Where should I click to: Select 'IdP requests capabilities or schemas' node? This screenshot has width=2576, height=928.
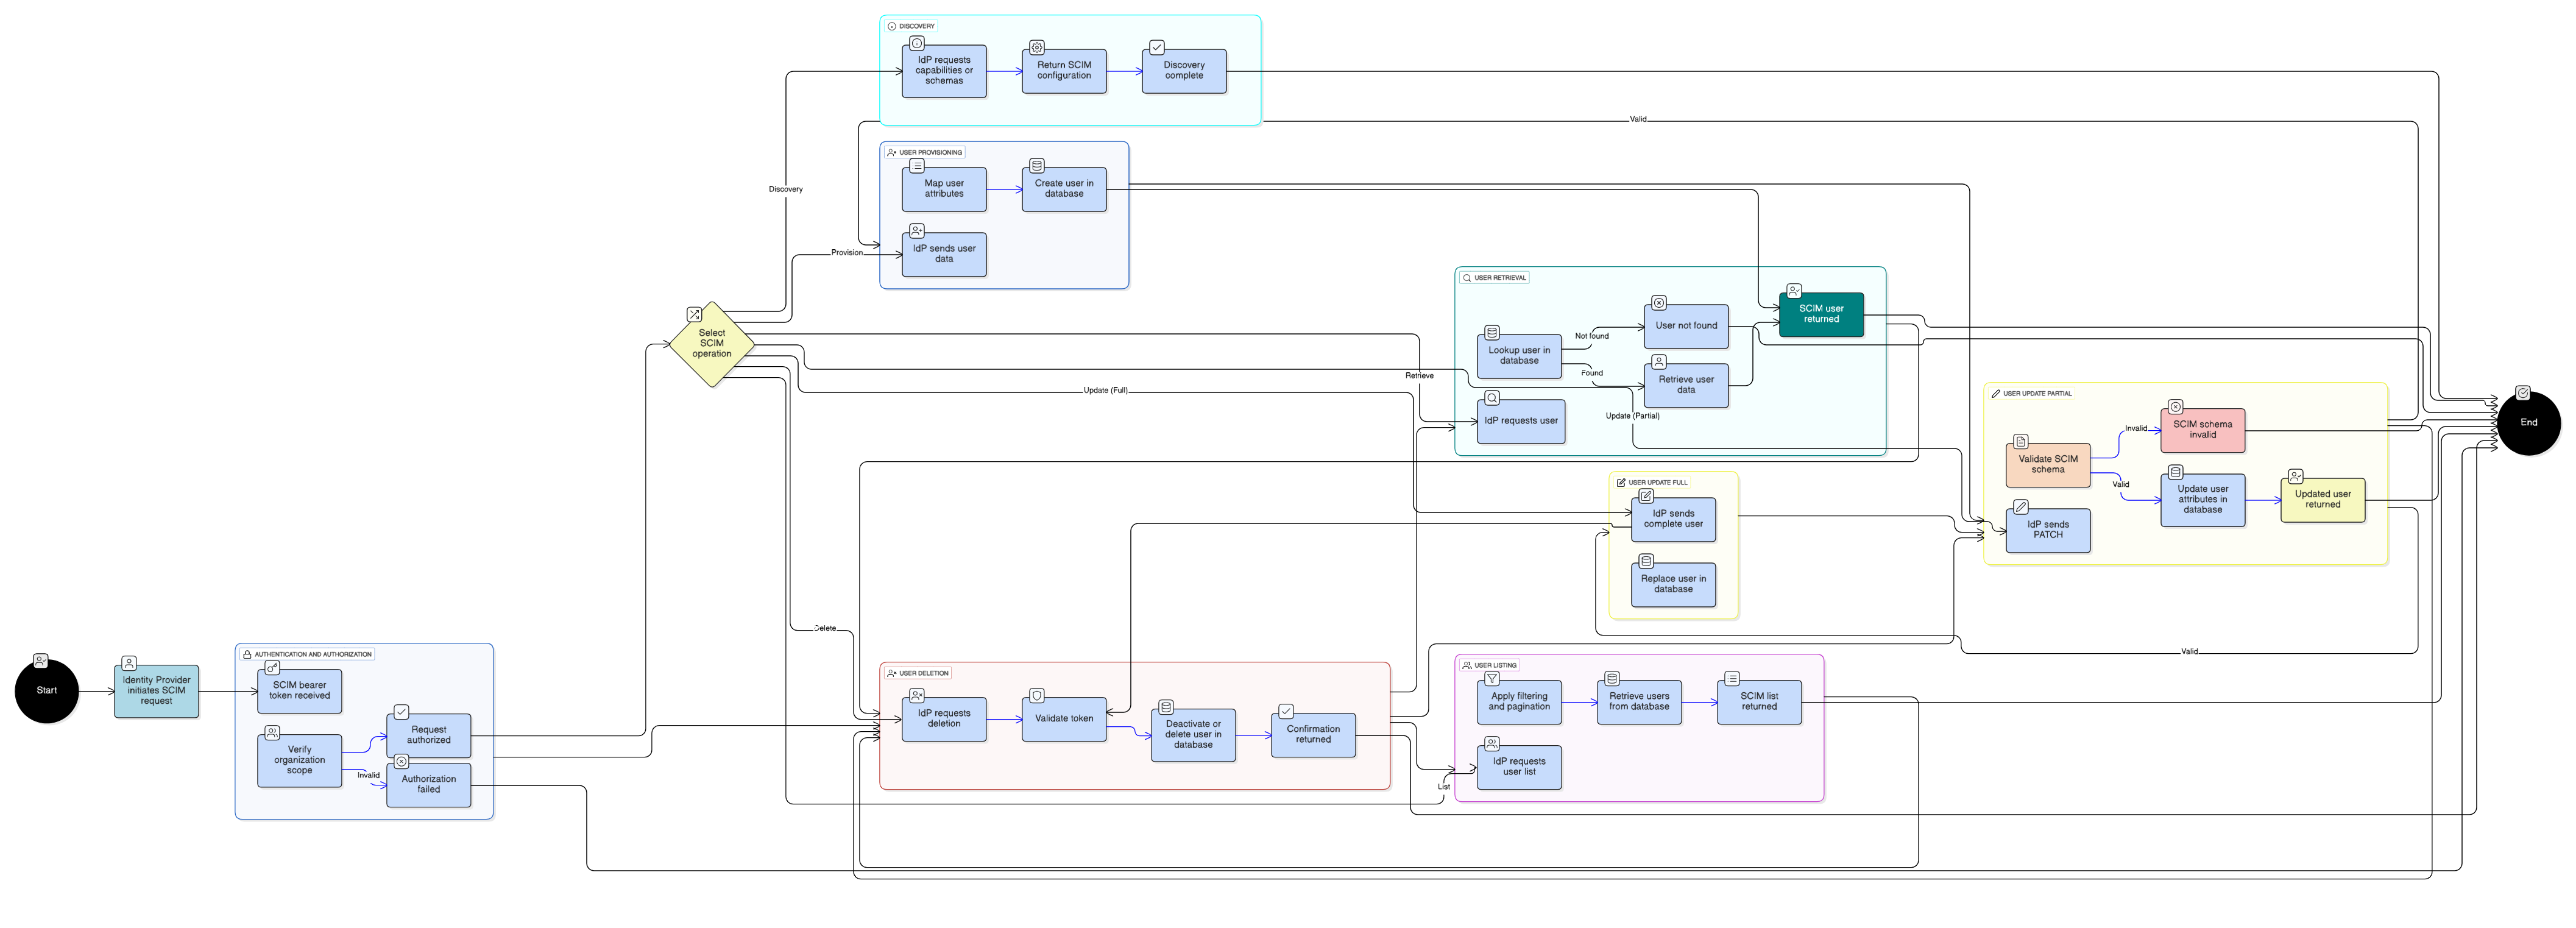pos(944,70)
